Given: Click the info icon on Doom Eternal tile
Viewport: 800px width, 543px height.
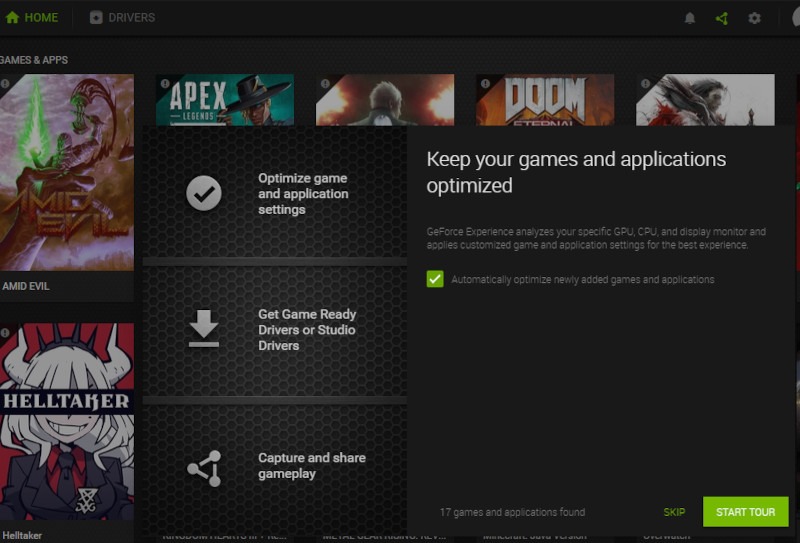Looking at the screenshot, I should (x=485, y=84).
